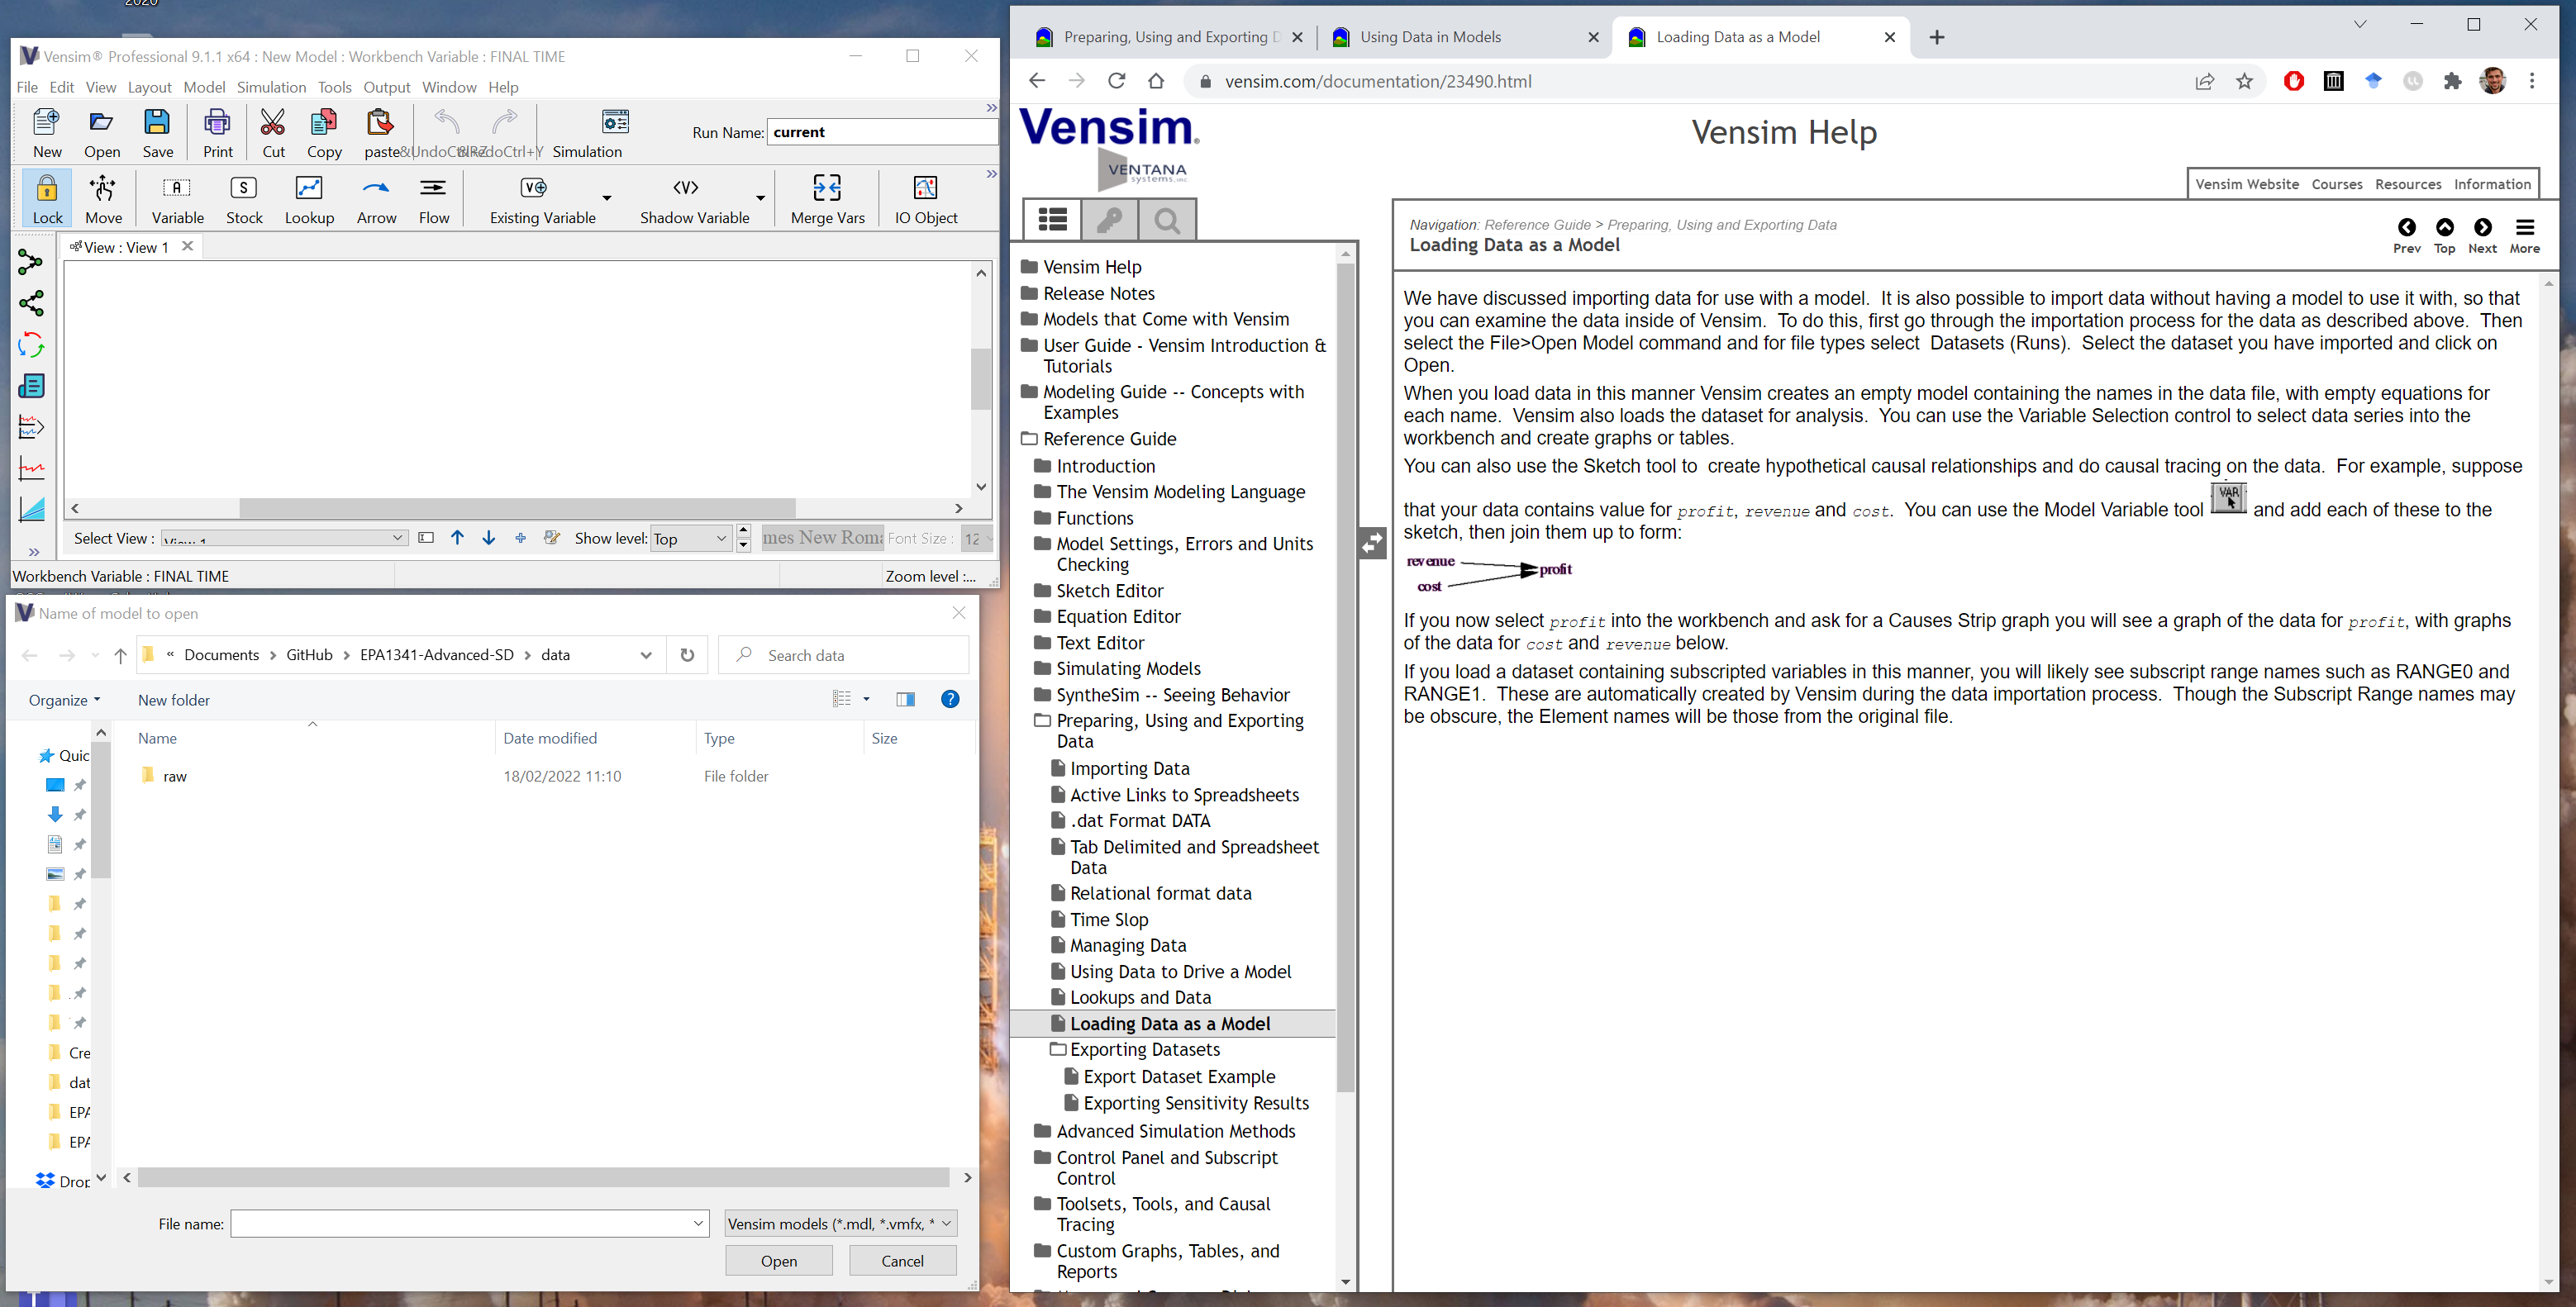2576x1307 pixels.
Task: Select the Stock sketch tool
Action: coord(244,198)
